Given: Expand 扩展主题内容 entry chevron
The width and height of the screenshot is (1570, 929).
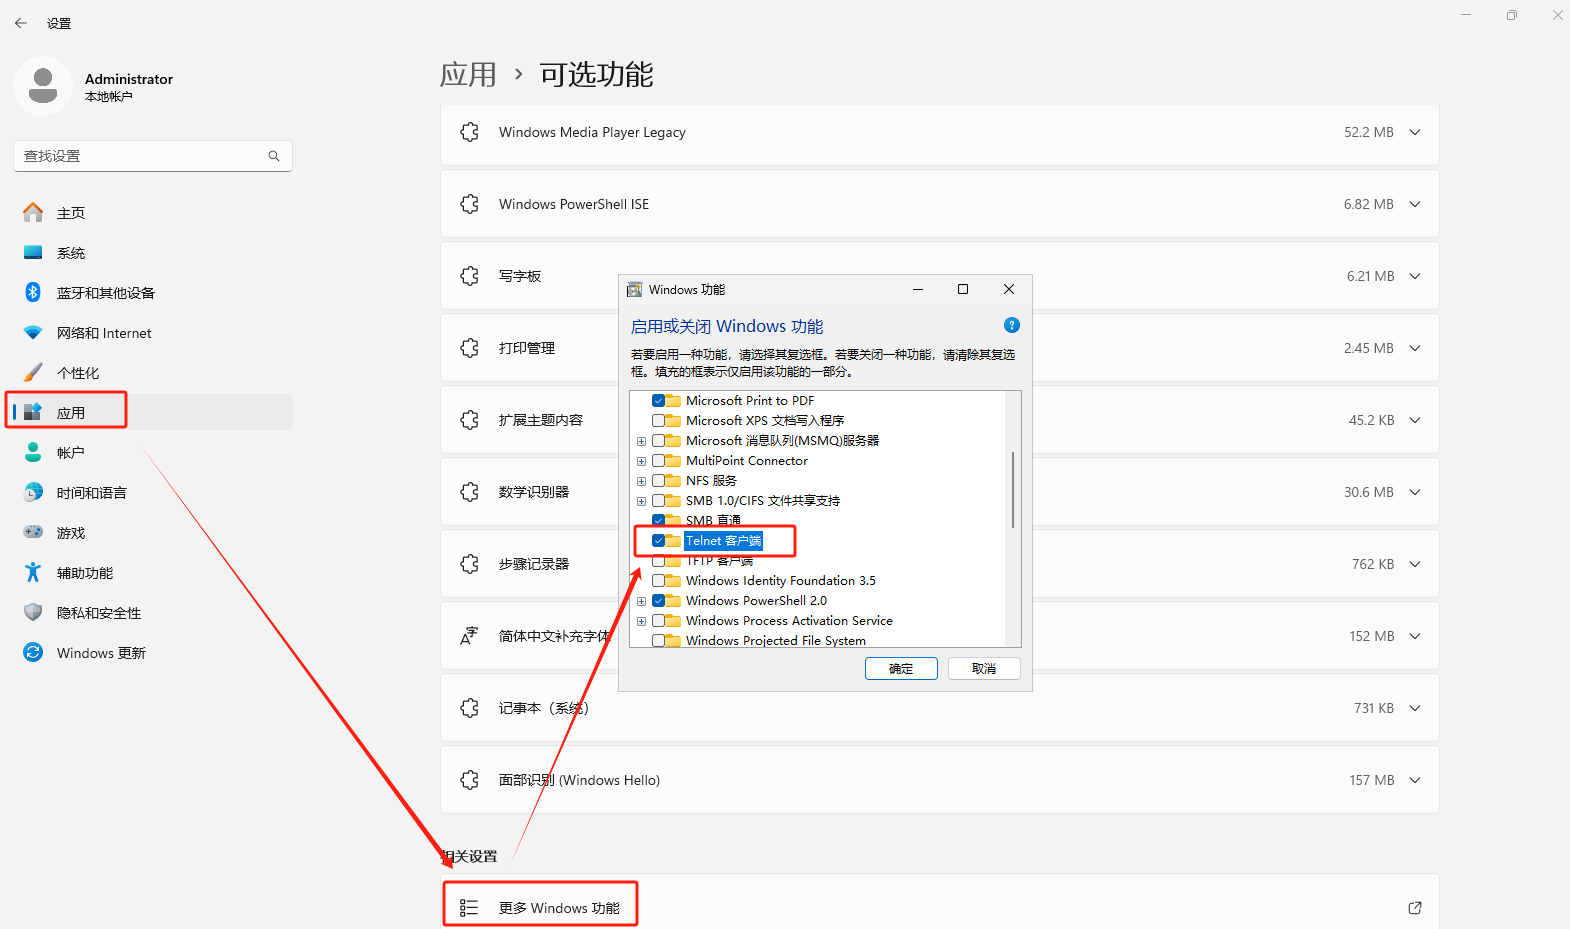Looking at the screenshot, I should (1415, 420).
